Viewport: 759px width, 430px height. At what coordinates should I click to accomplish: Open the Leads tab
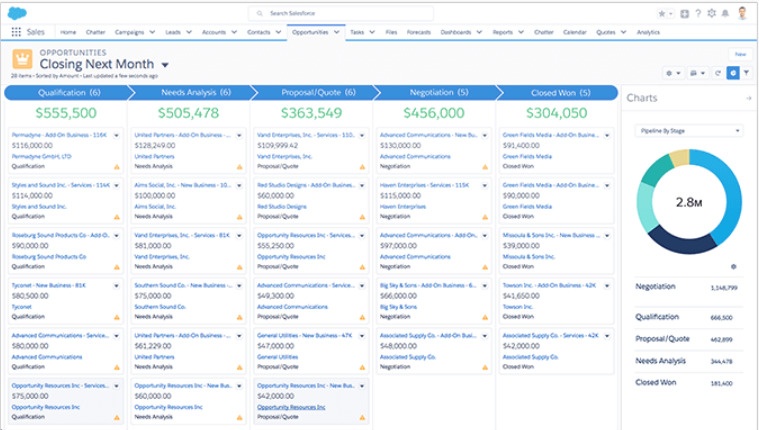173,32
